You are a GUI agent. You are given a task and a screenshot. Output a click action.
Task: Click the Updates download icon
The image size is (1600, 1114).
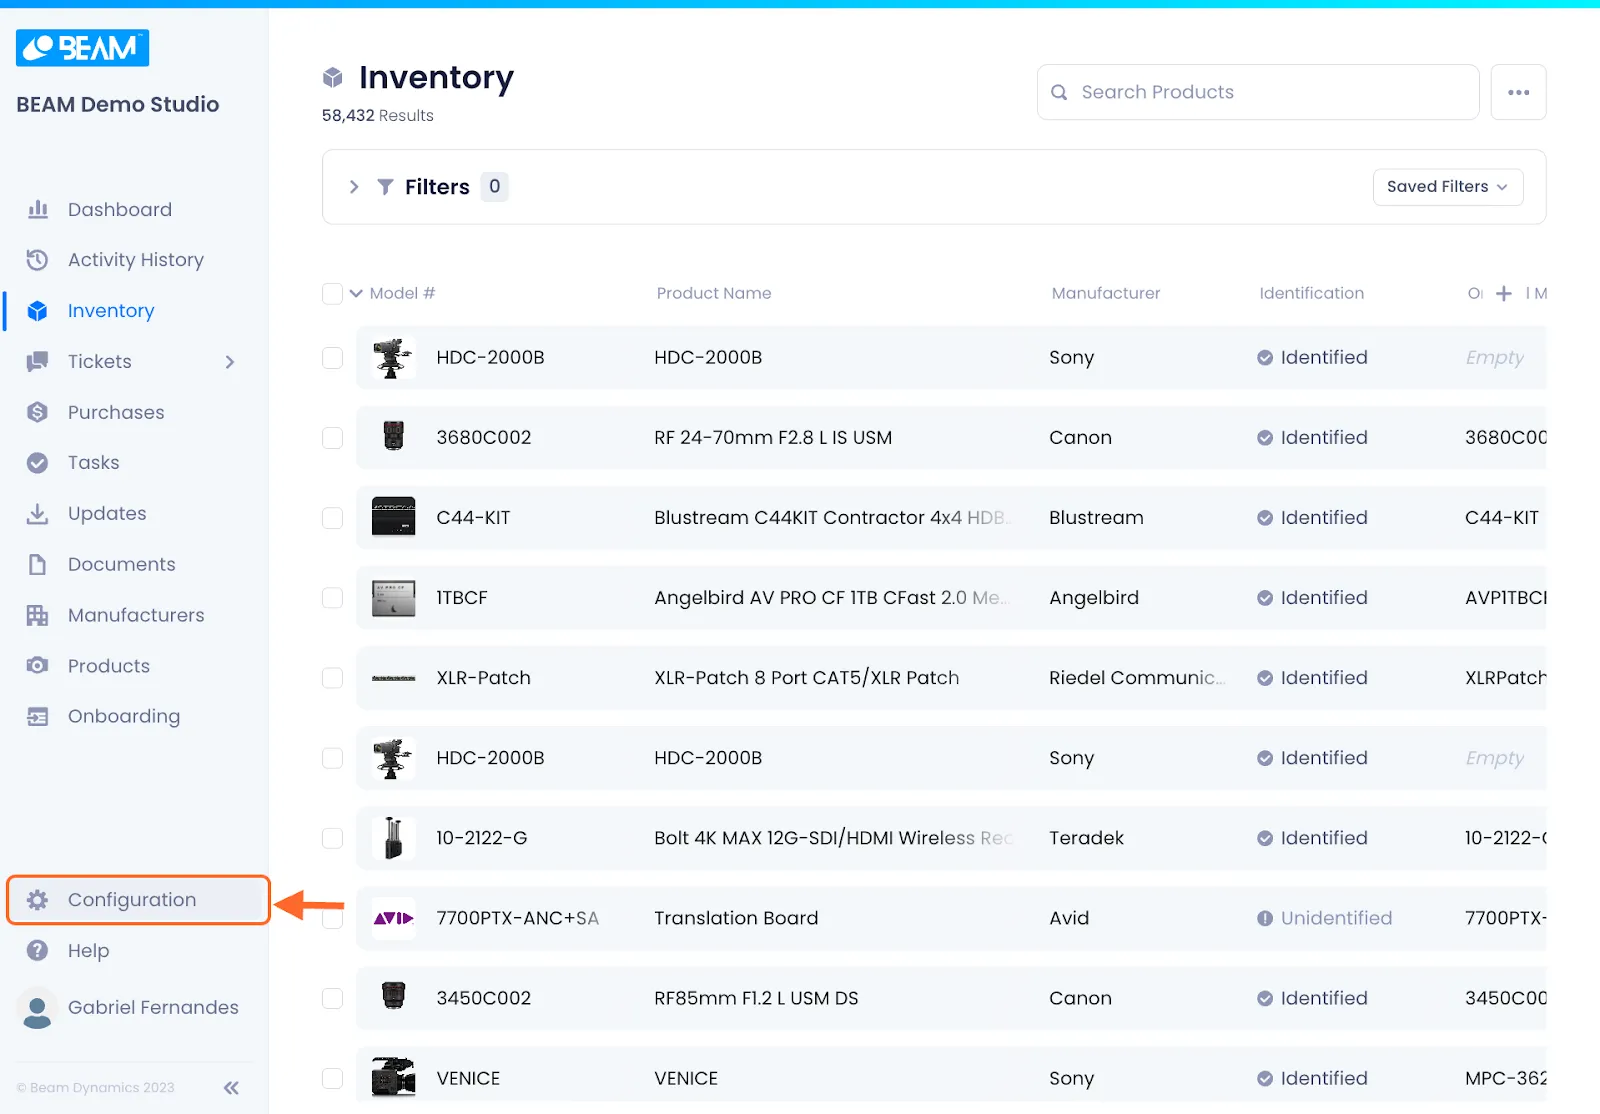click(x=38, y=514)
